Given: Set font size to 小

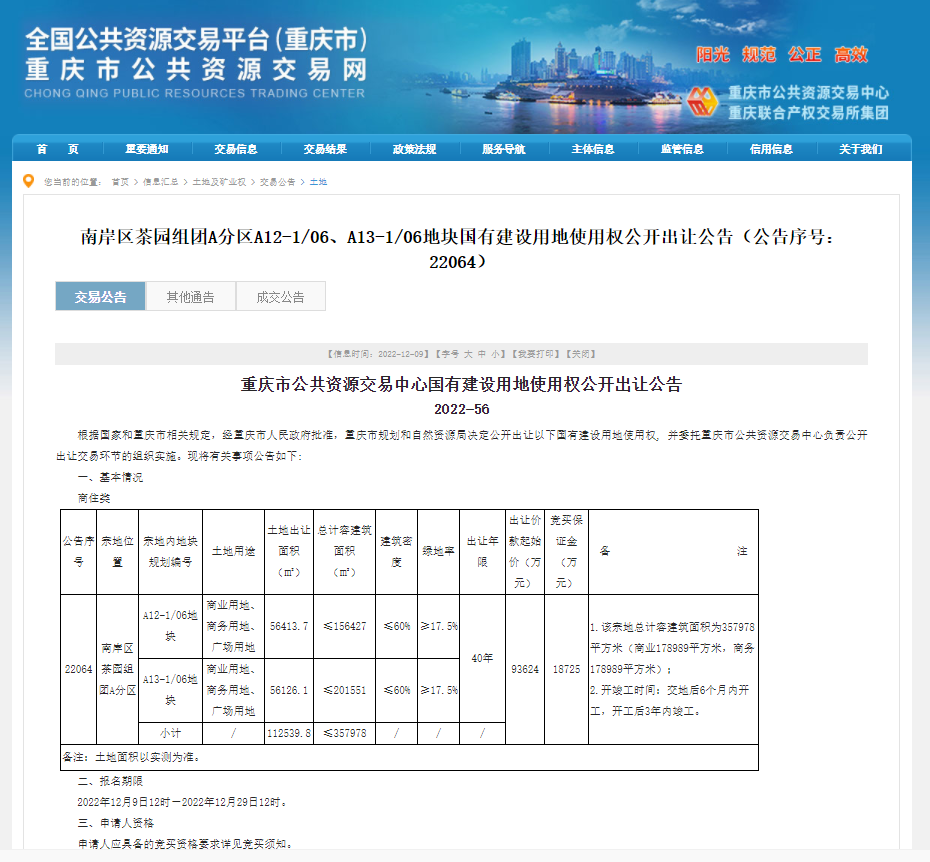Looking at the screenshot, I should [x=495, y=354].
